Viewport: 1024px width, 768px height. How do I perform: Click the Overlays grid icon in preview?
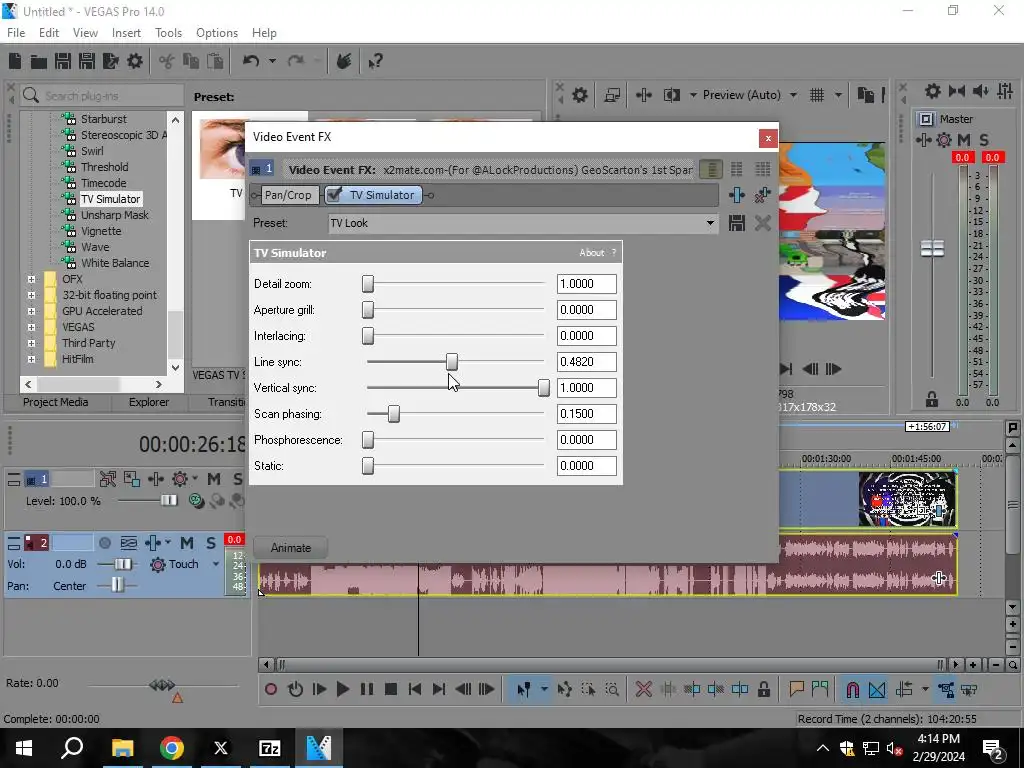(x=817, y=95)
